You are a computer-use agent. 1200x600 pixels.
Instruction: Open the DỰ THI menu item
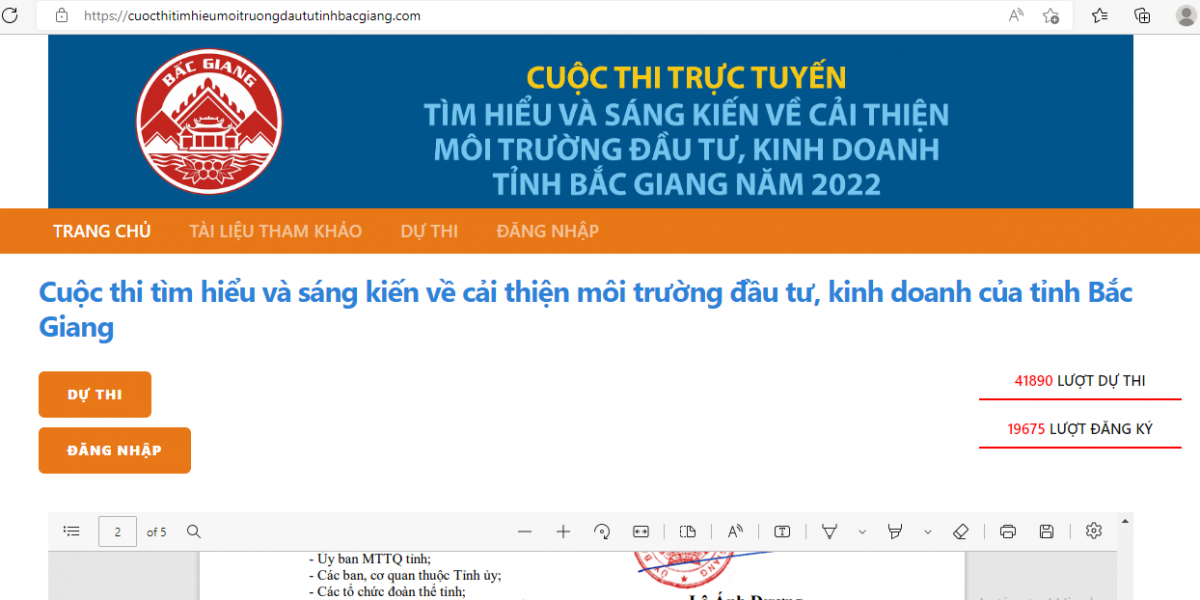click(429, 231)
